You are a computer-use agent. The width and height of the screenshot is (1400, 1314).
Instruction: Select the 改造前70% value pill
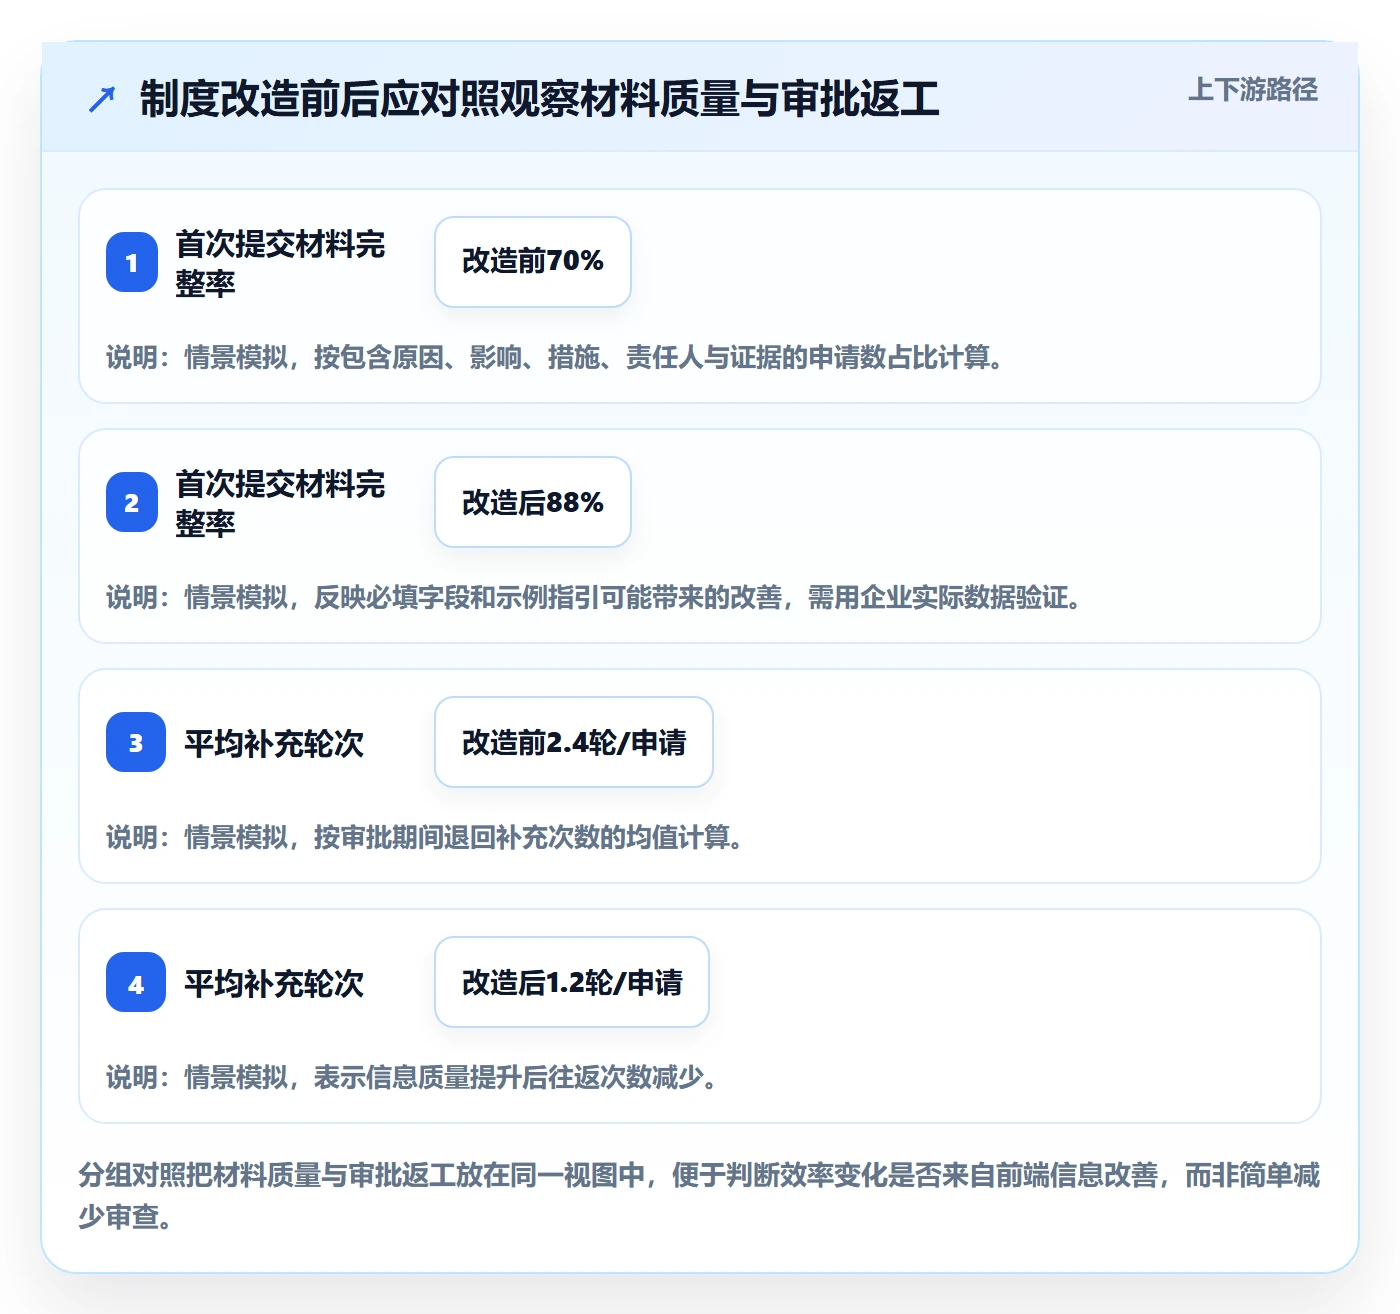click(x=533, y=262)
